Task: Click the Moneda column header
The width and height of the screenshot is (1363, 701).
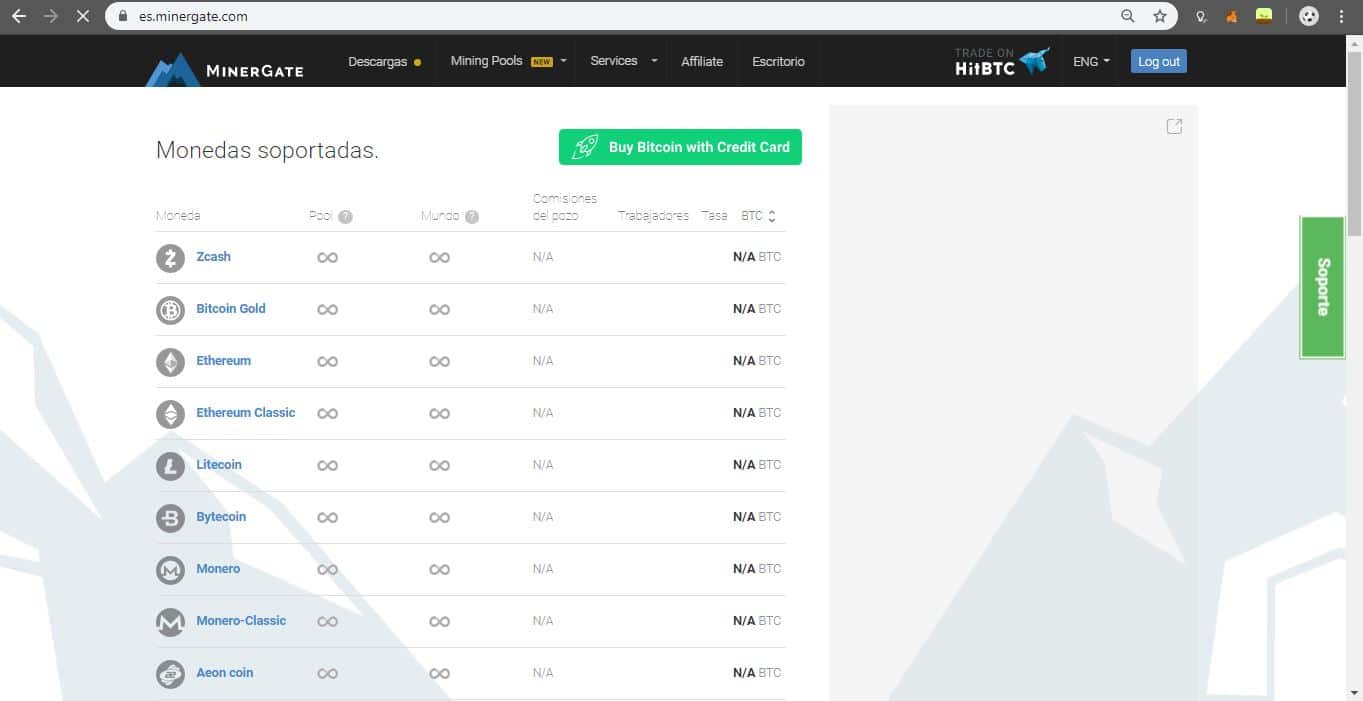Action: [178, 216]
